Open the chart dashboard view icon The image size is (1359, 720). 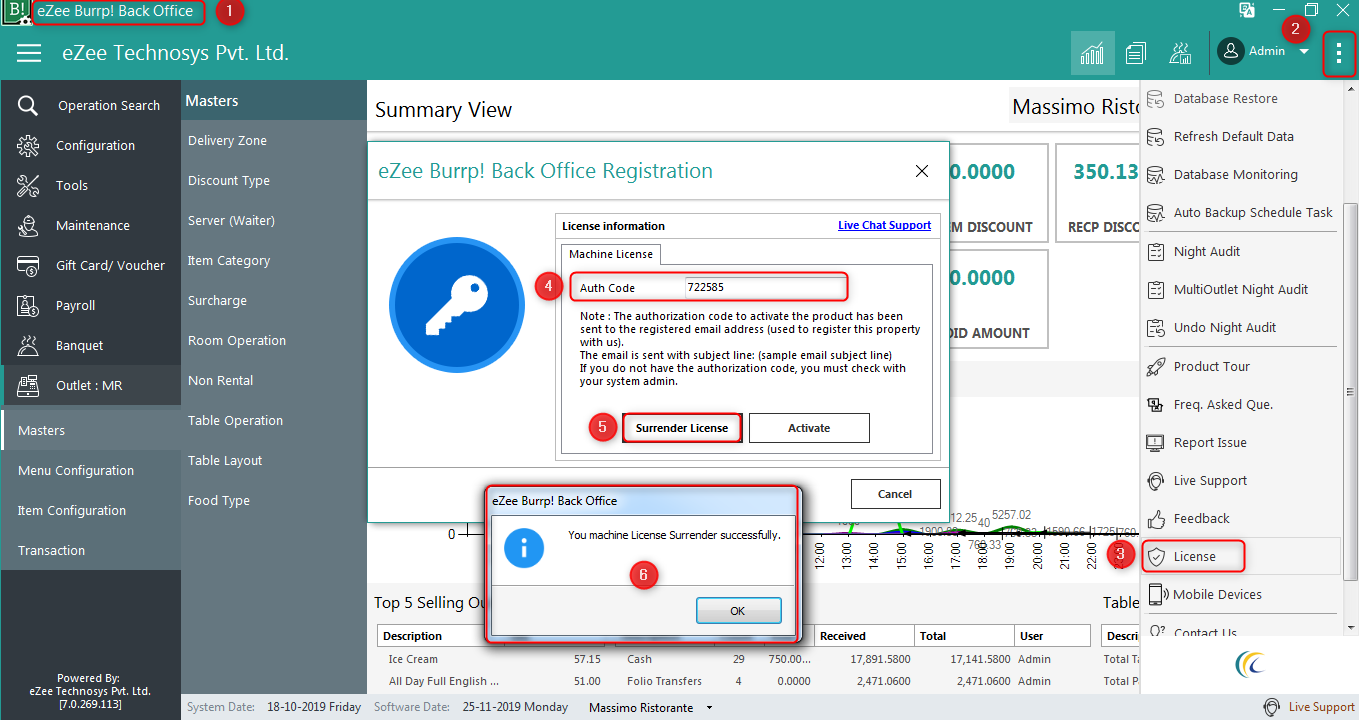(1092, 53)
